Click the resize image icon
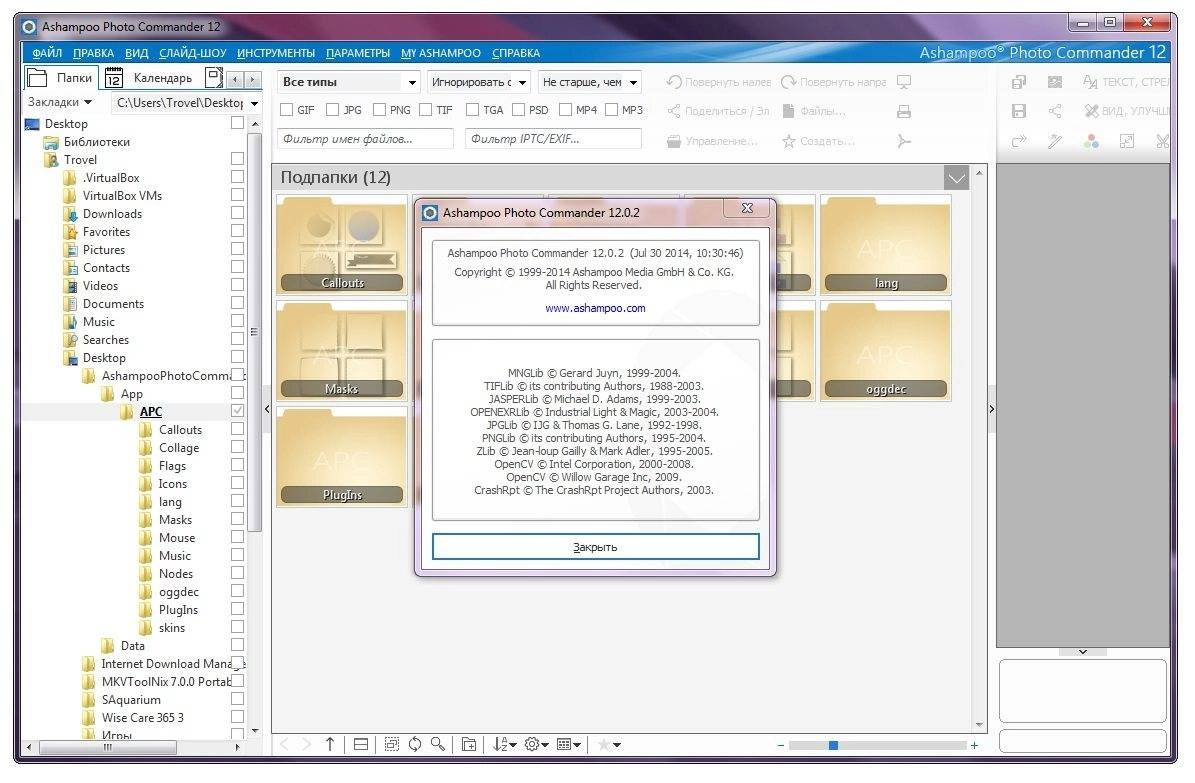 pos(1127,141)
